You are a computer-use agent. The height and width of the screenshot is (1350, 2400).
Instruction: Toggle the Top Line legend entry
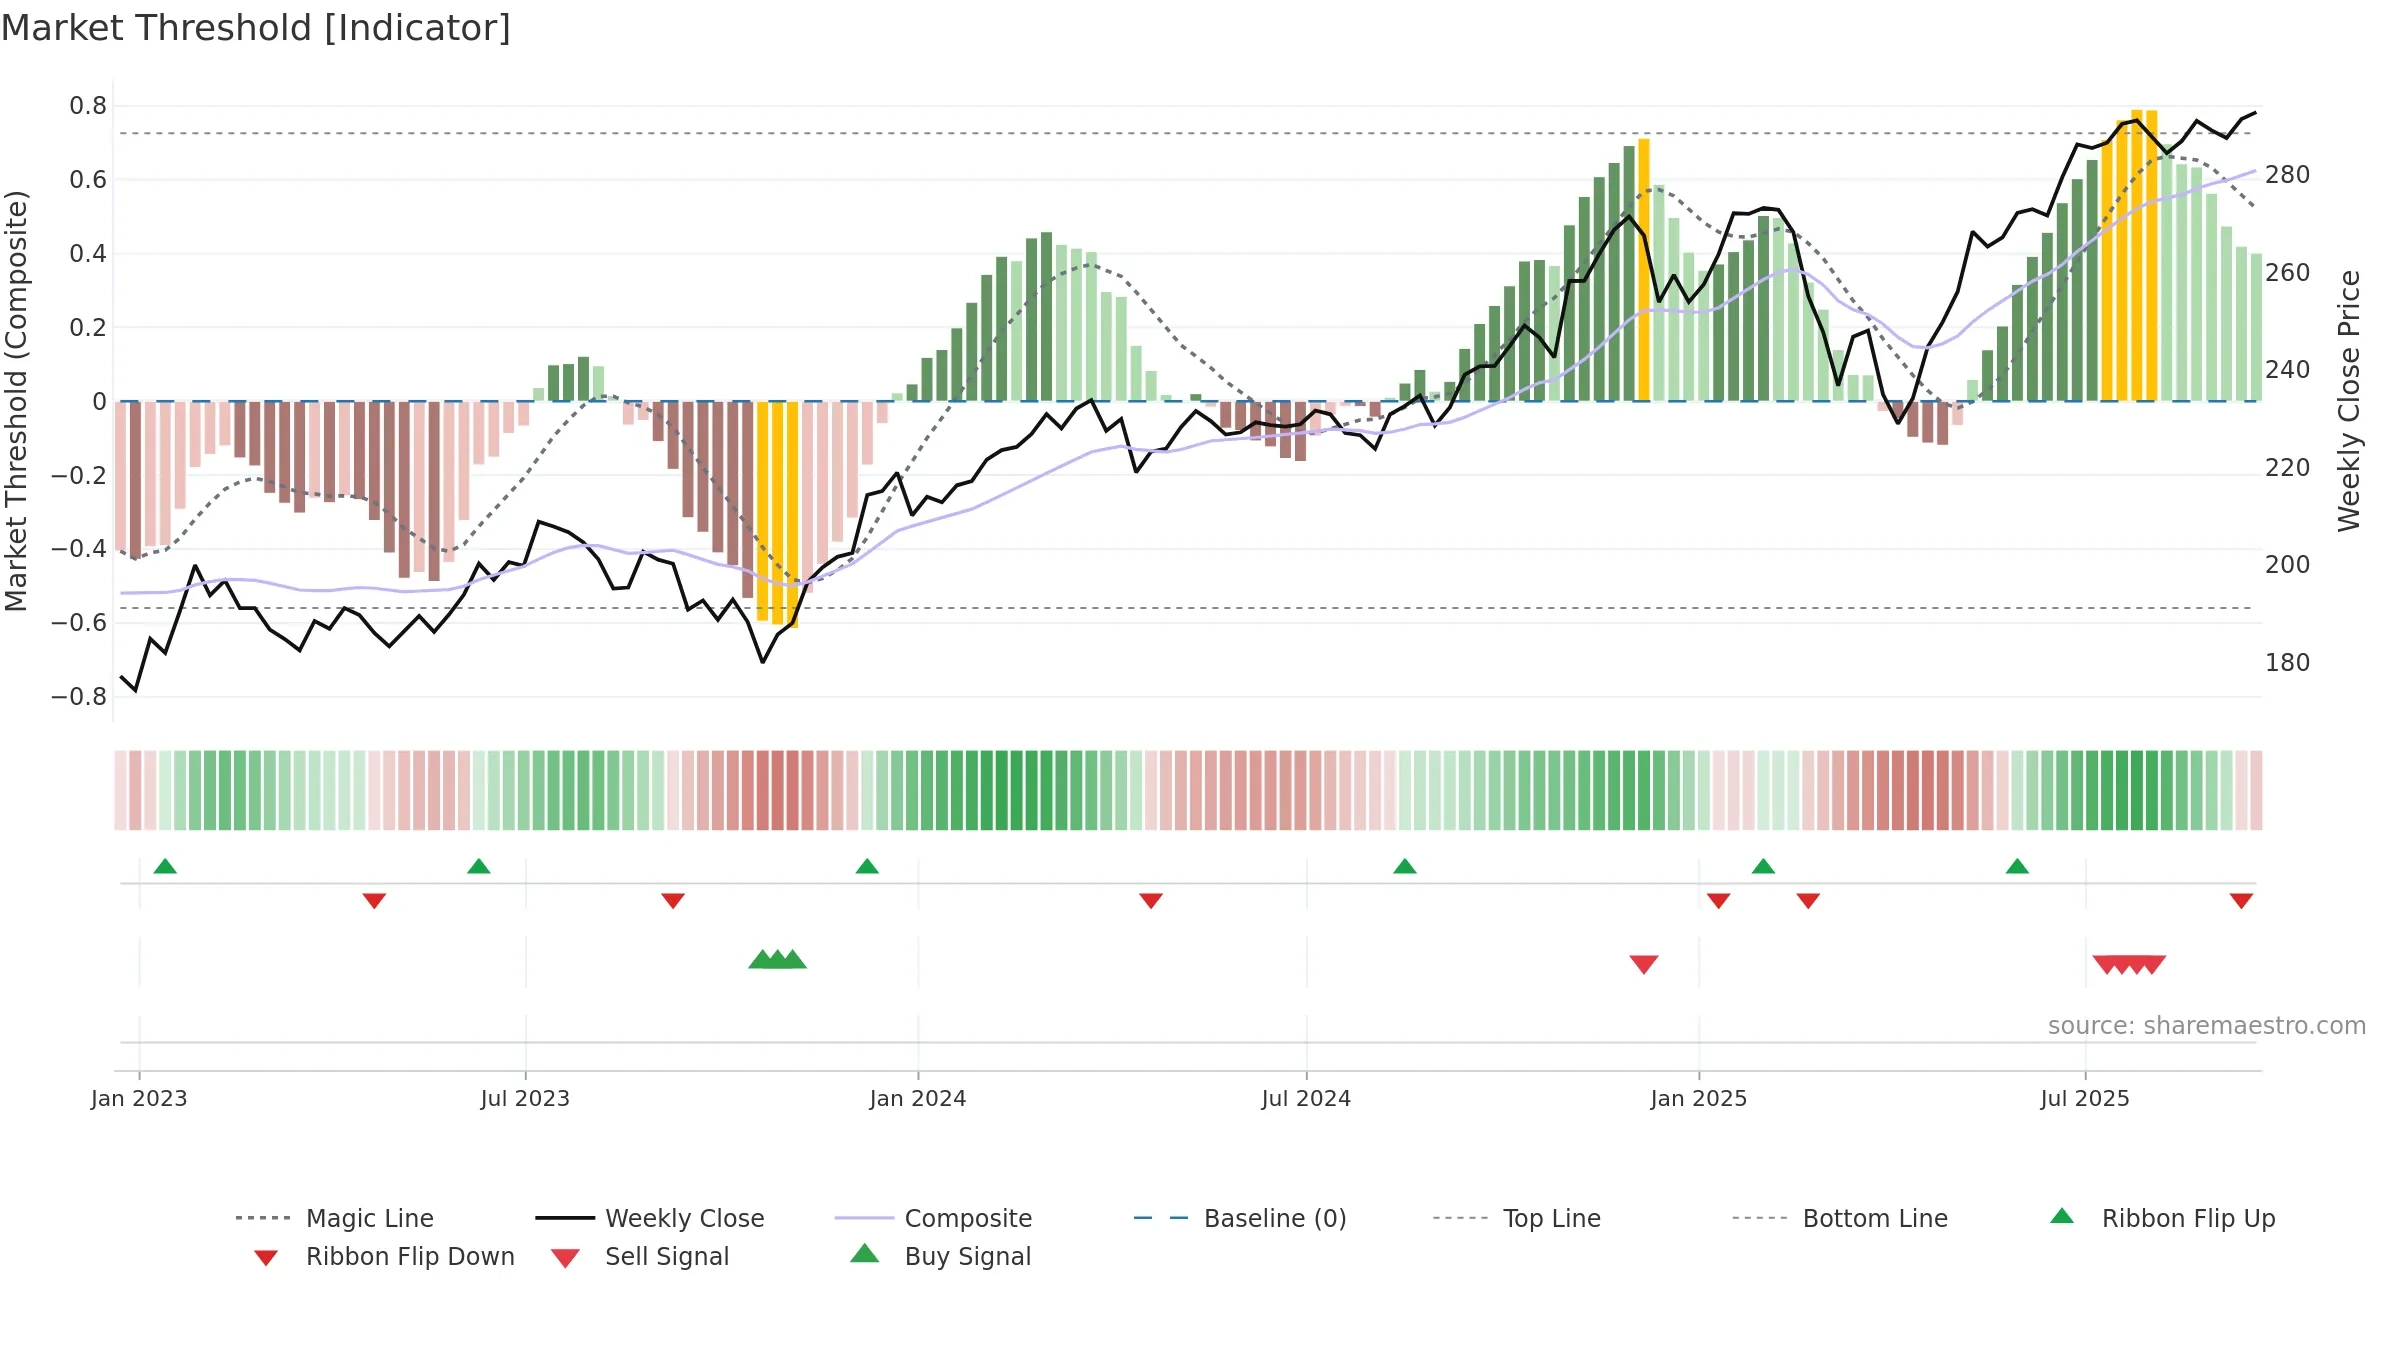tap(1517, 1218)
